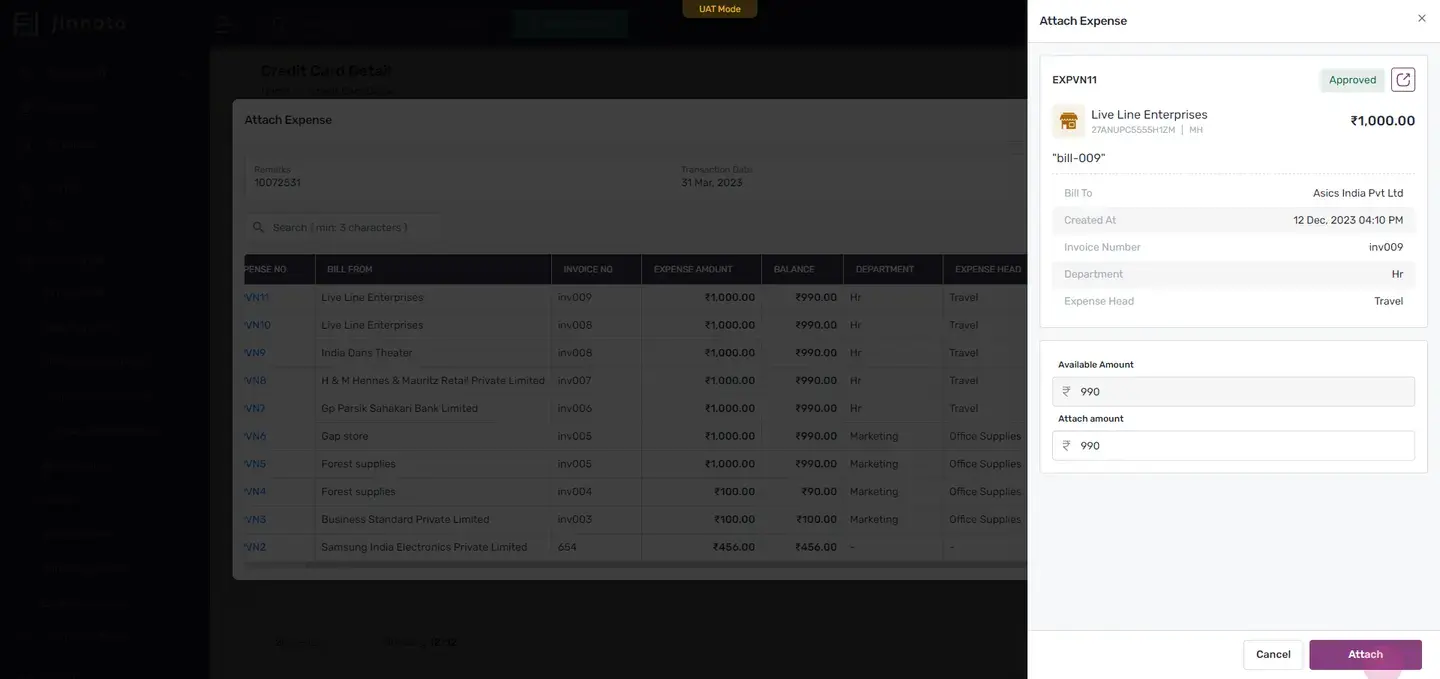This screenshot has width=1440, height=679.
Task: Open expense link VN10
Action: (x=257, y=326)
